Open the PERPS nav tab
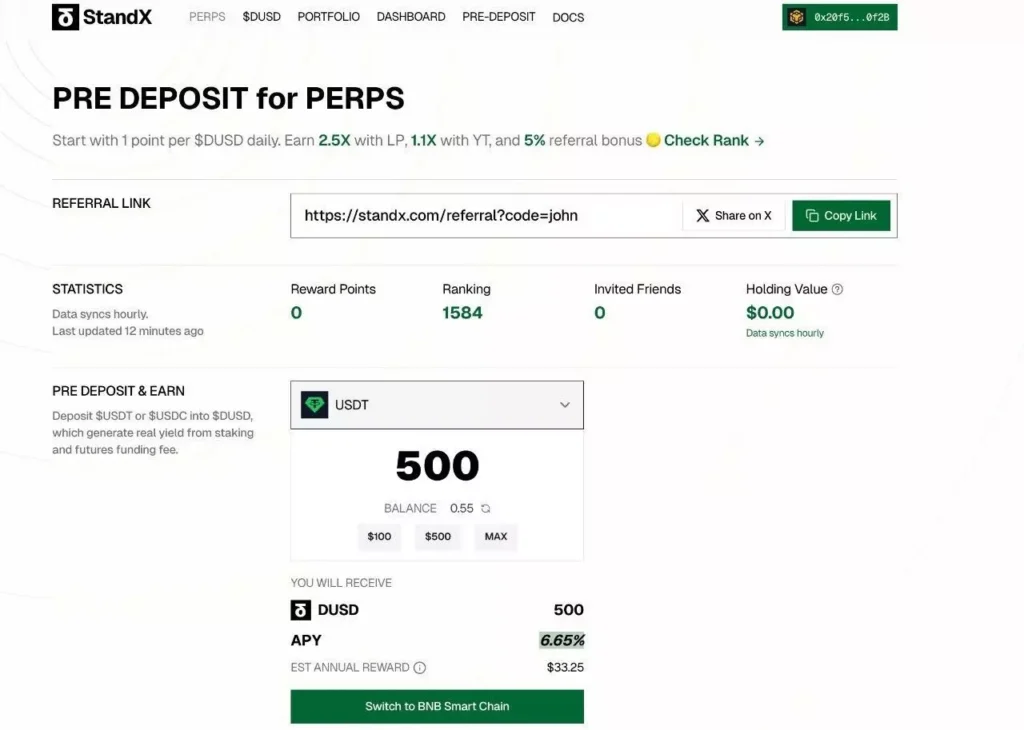The image size is (1024, 730). tap(207, 17)
